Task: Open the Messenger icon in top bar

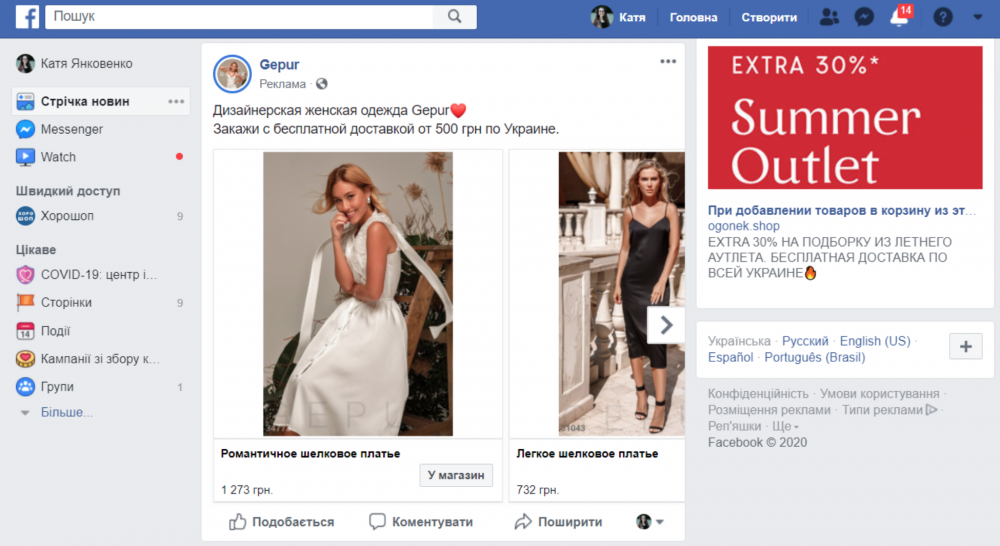Action: [864, 17]
